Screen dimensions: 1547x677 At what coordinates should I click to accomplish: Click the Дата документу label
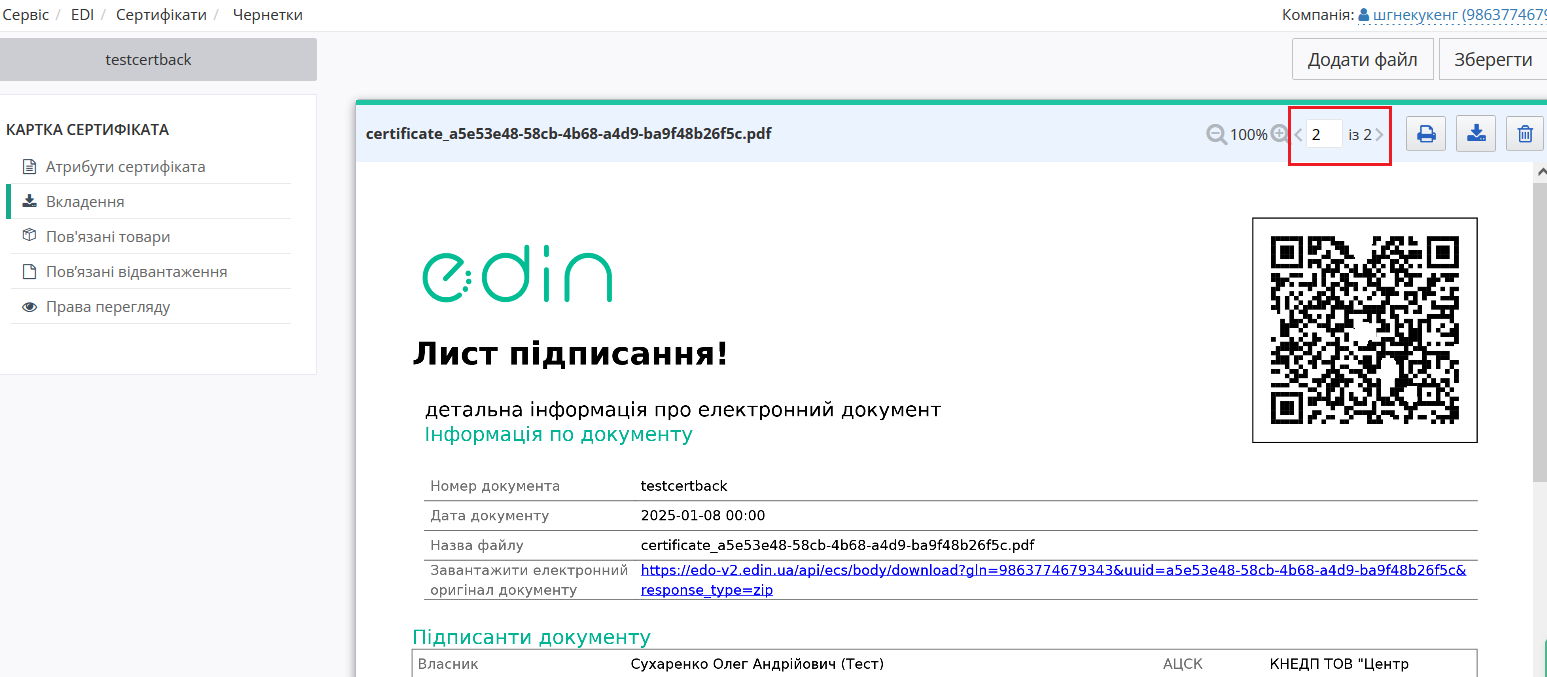pos(490,516)
